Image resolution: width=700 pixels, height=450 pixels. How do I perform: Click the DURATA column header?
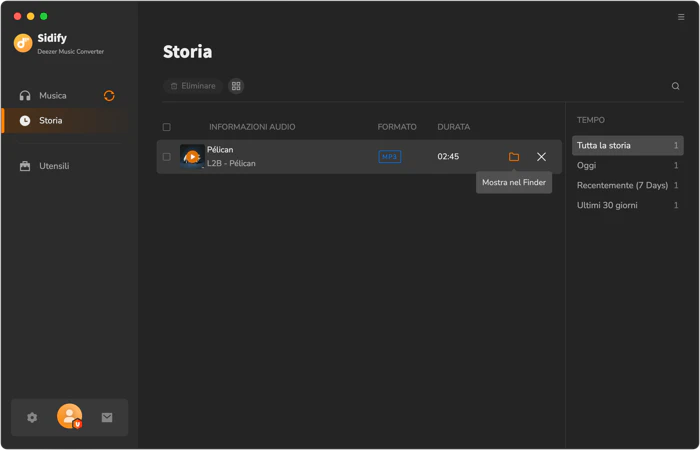coord(454,127)
